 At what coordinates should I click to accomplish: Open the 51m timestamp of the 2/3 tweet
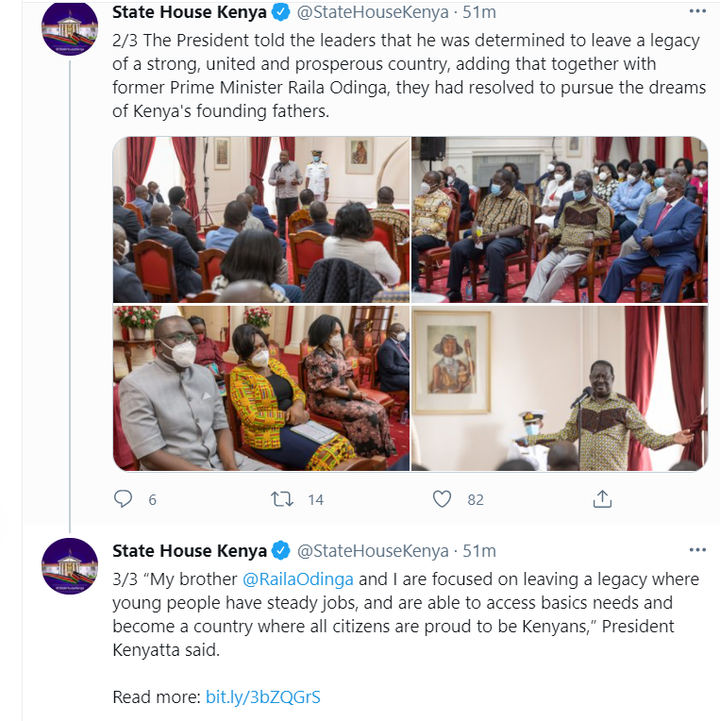pyautogui.click(x=479, y=12)
